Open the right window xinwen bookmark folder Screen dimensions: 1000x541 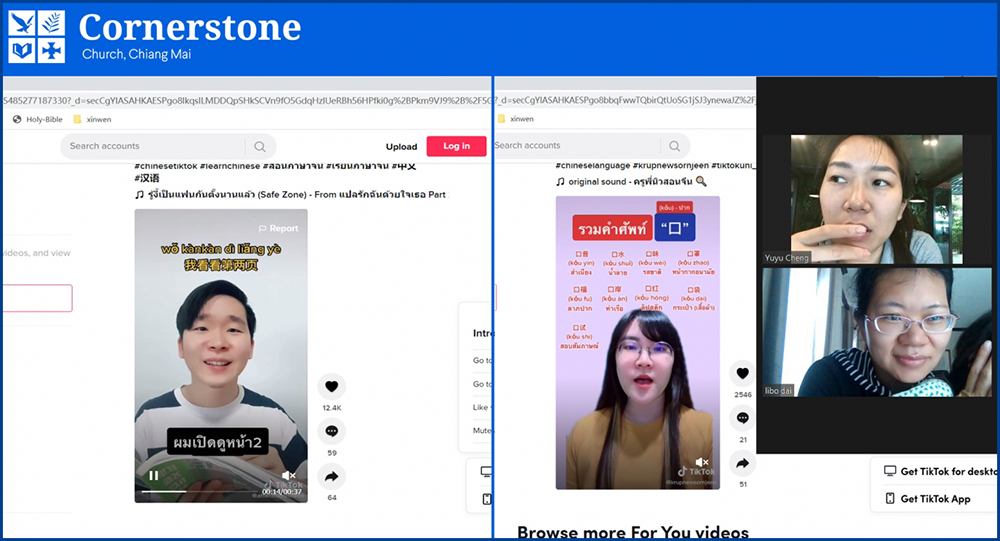tap(516, 119)
